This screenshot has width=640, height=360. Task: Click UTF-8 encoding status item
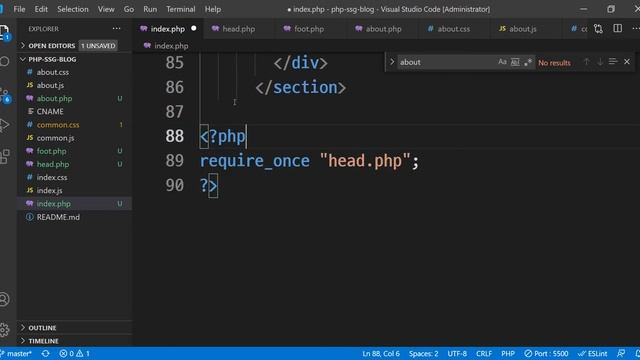(x=457, y=353)
